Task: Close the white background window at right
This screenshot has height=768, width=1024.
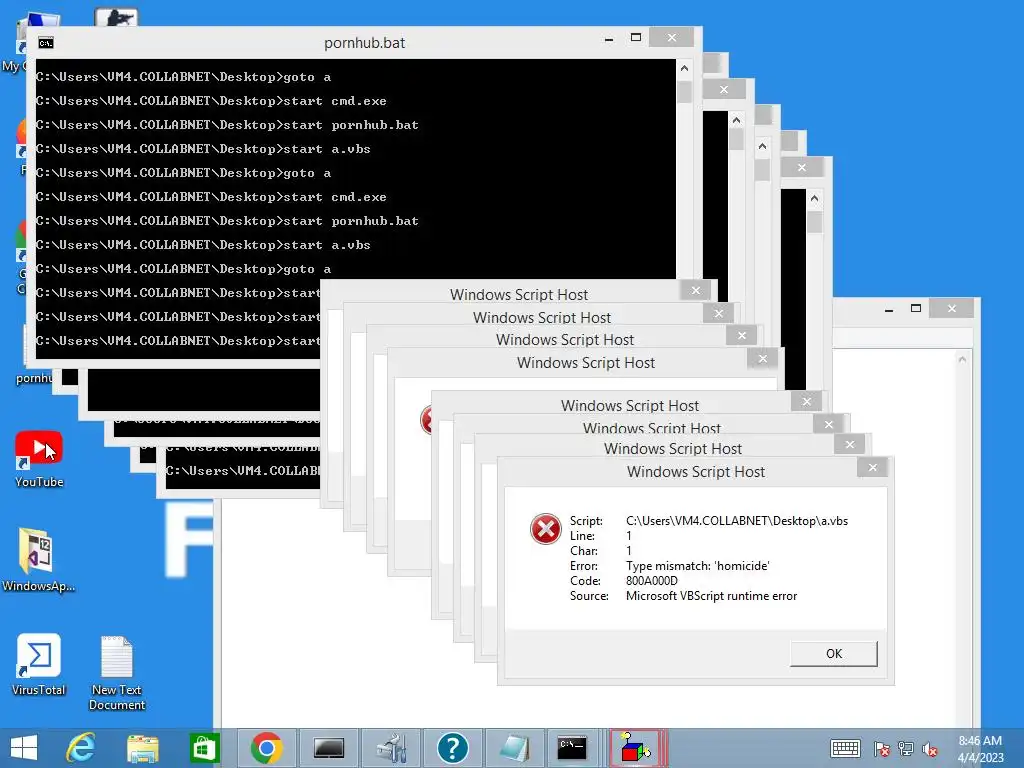Action: [952, 308]
